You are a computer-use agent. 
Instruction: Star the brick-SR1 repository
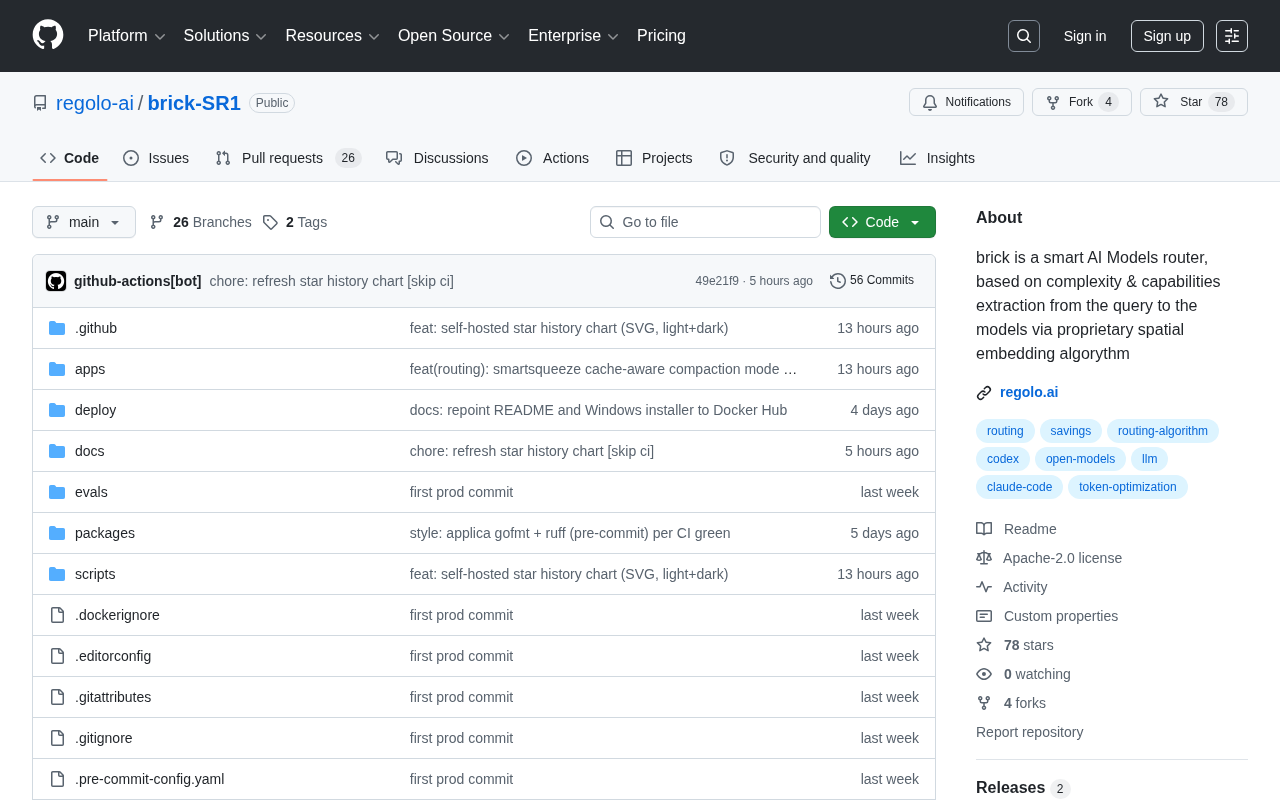point(1194,102)
